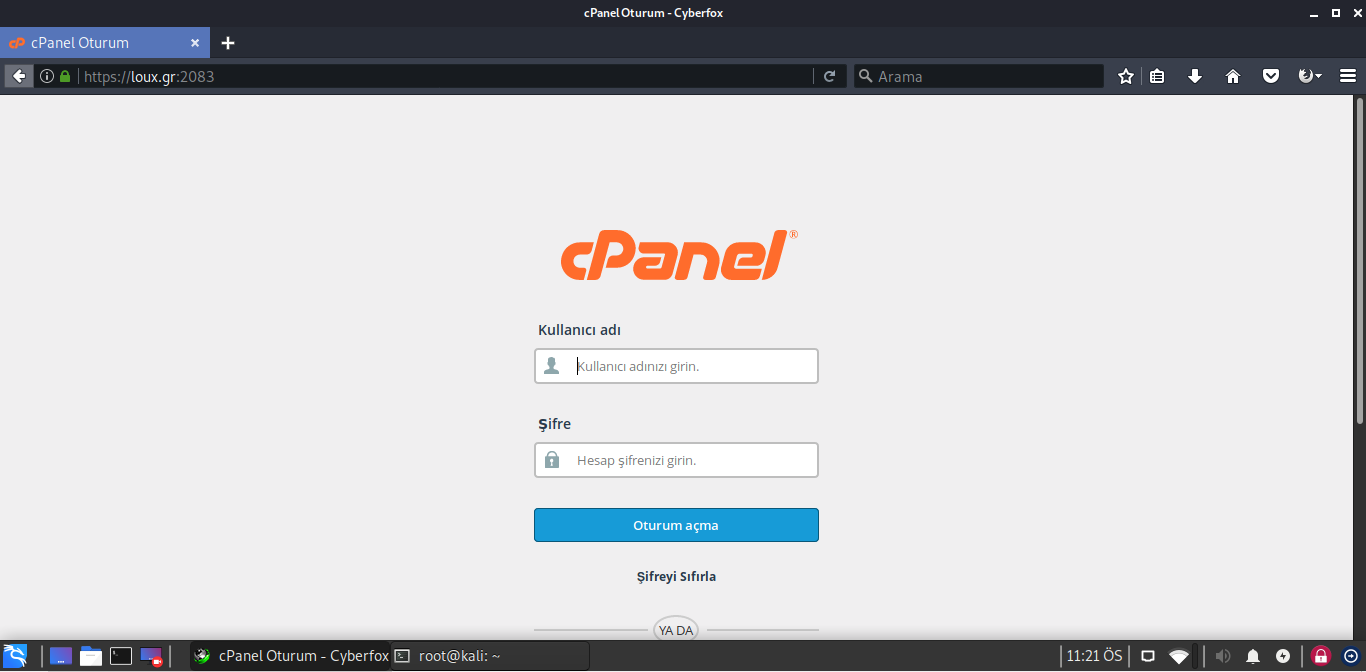Image resolution: width=1366 pixels, height=672 pixels.
Task: Click the page vertical scrollbar
Action: (1359, 260)
